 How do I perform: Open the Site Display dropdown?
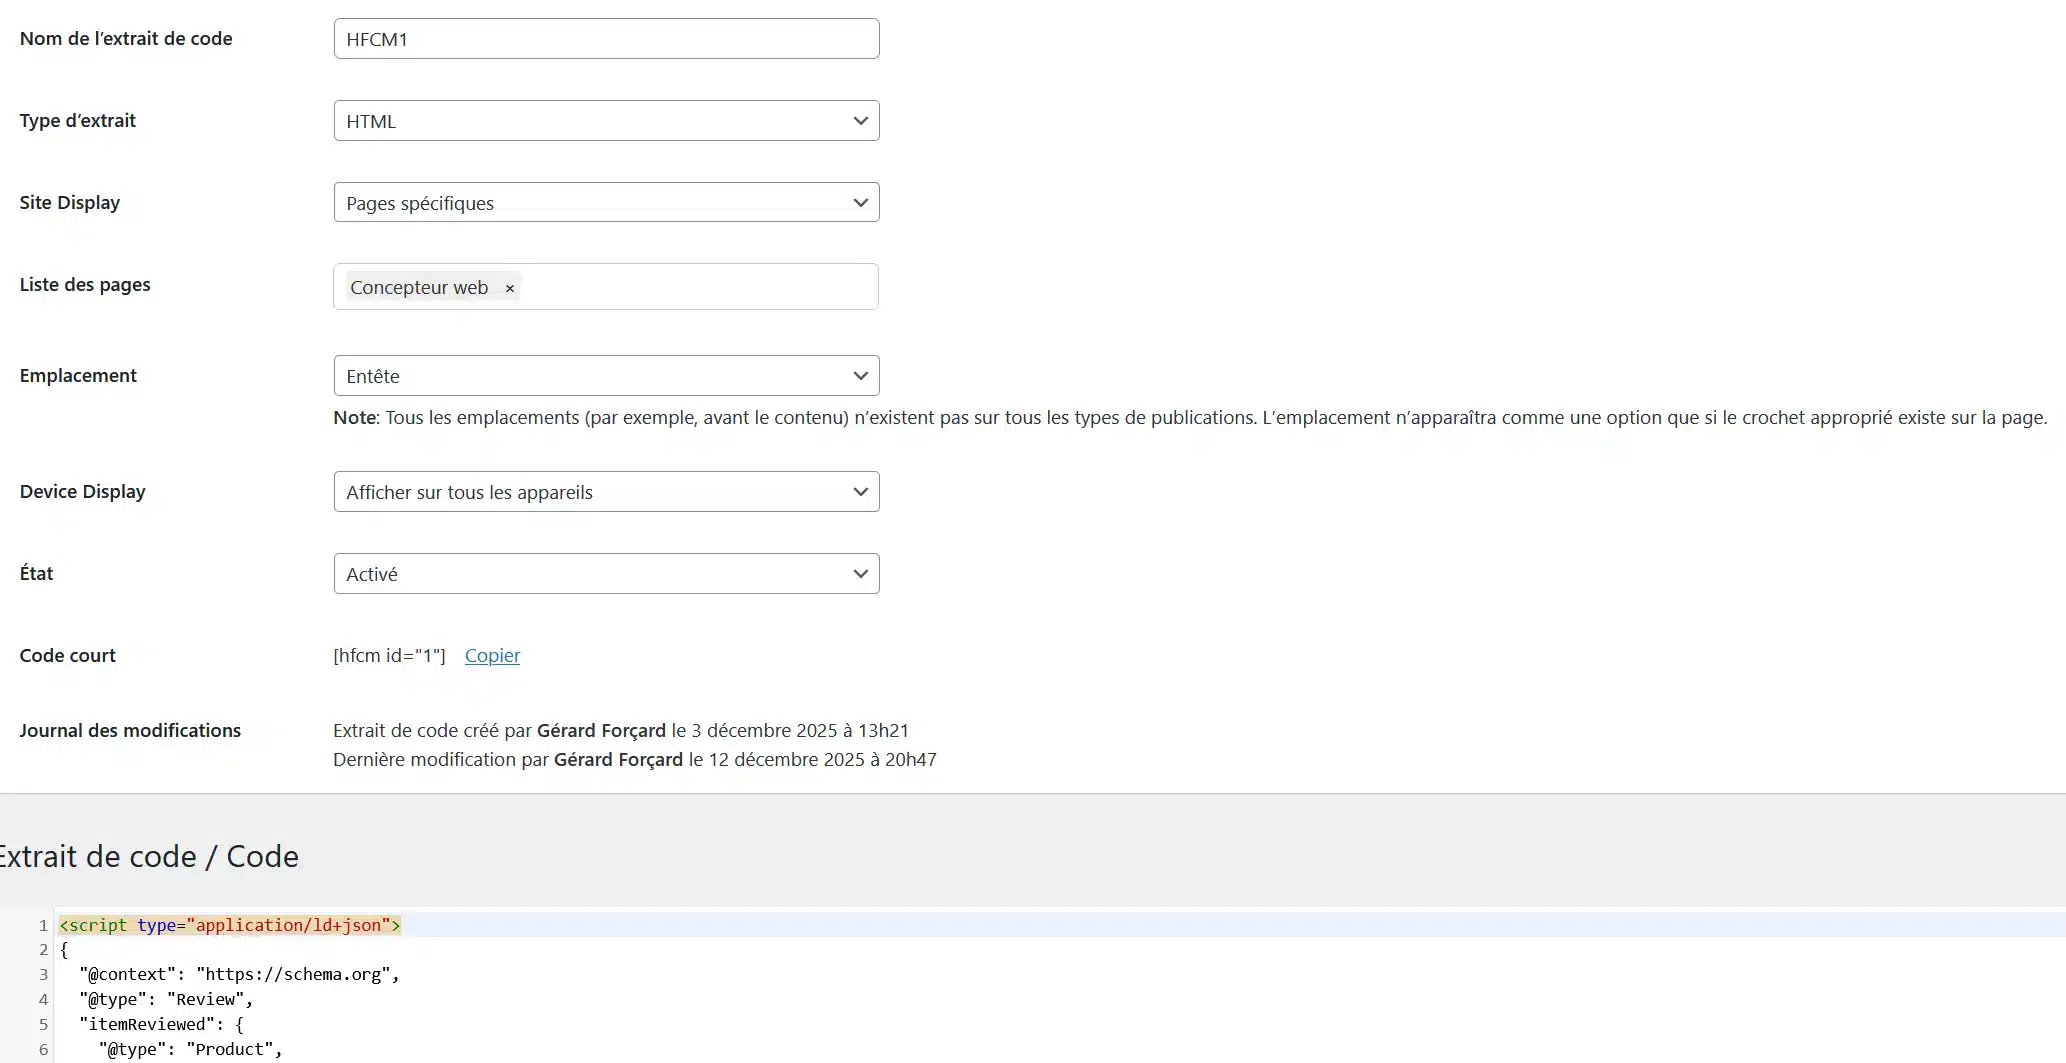coord(605,202)
